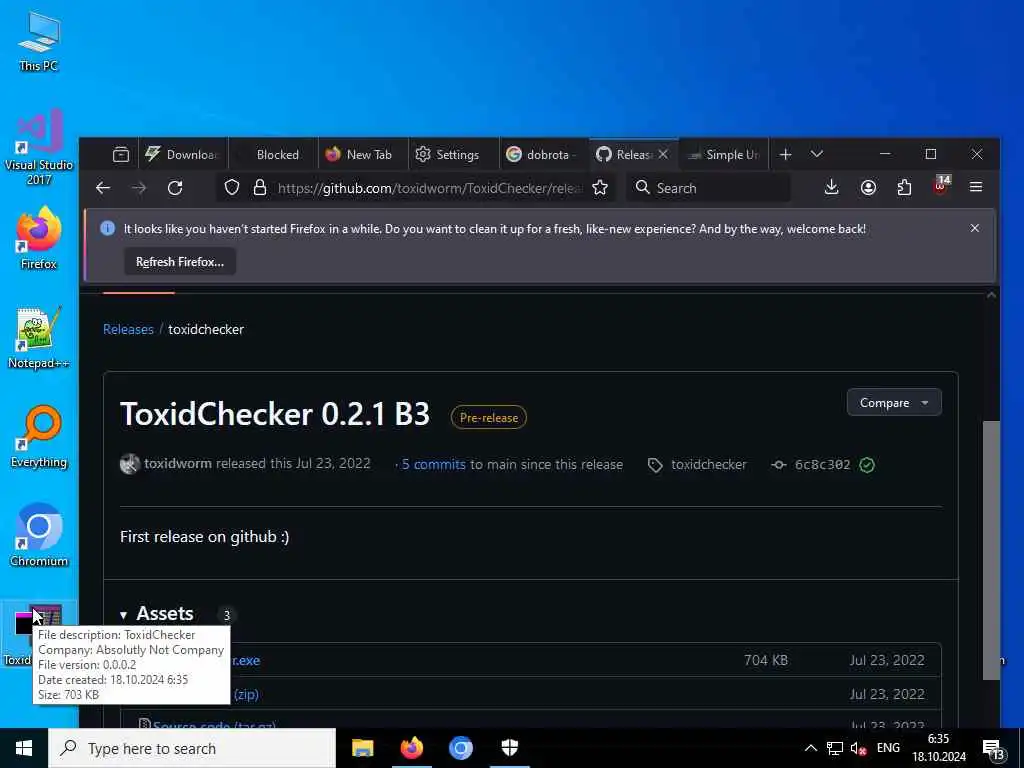The height and width of the screenshot is (768, 1024).
Task: Expand the list all tabs chevron
Action: point(816,155)
